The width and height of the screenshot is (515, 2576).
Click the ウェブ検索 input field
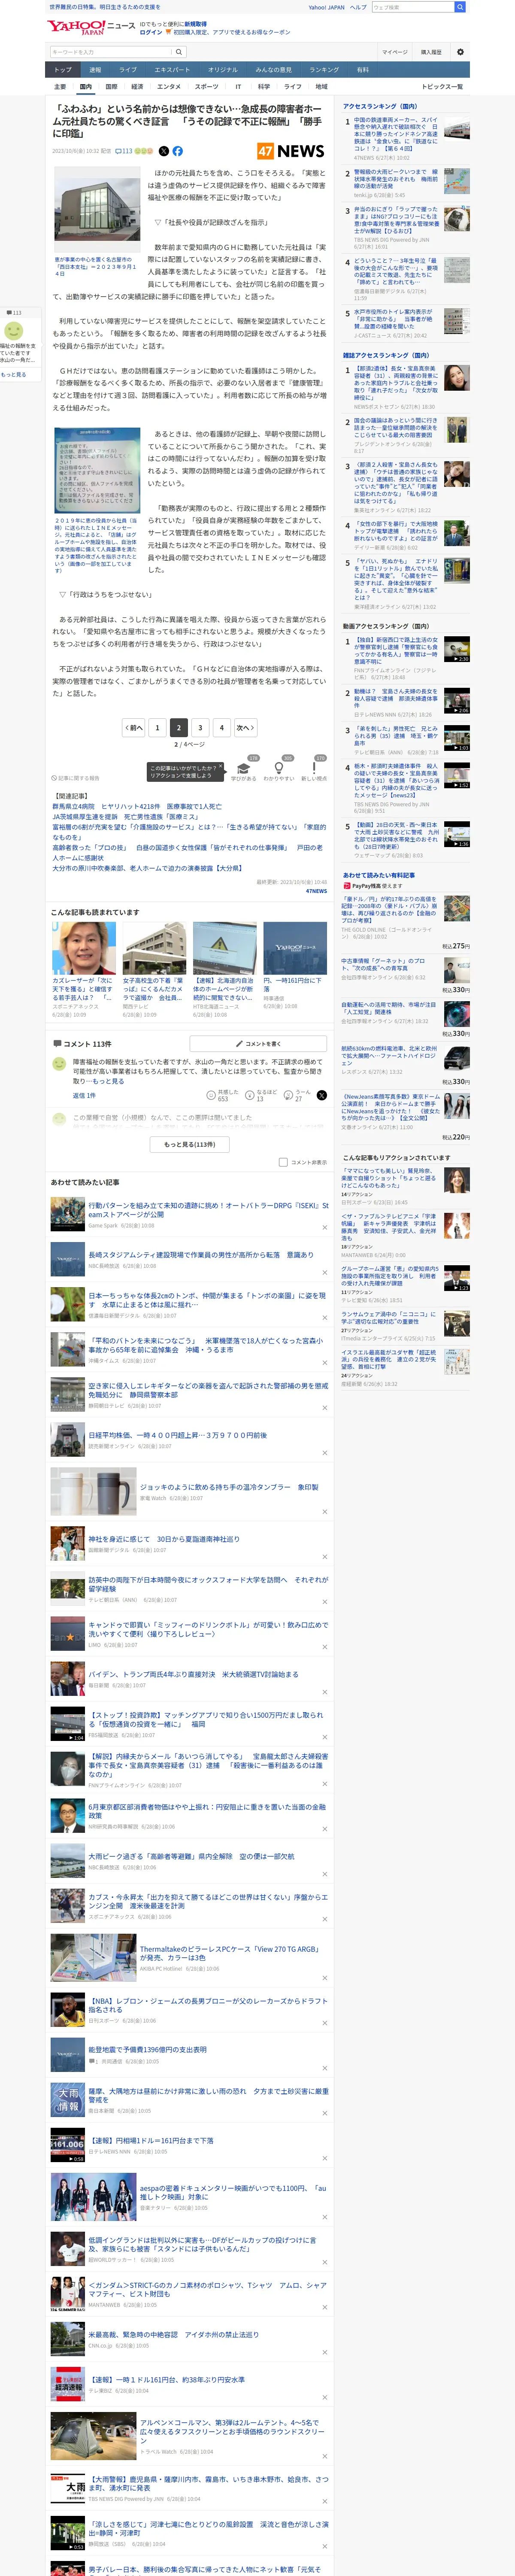point(412,7)
